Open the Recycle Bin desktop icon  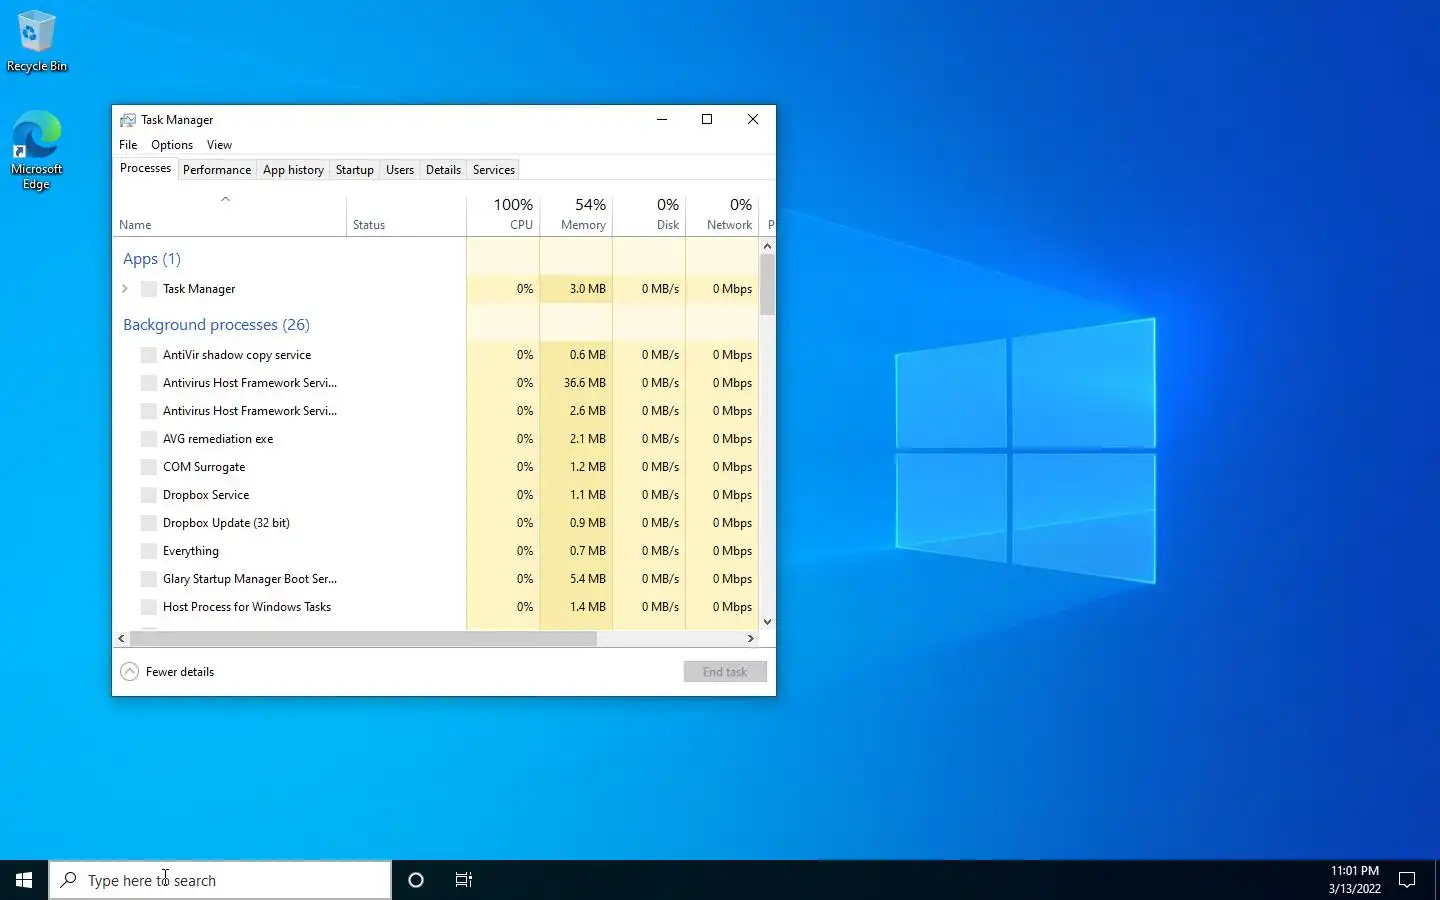(37, 41)
